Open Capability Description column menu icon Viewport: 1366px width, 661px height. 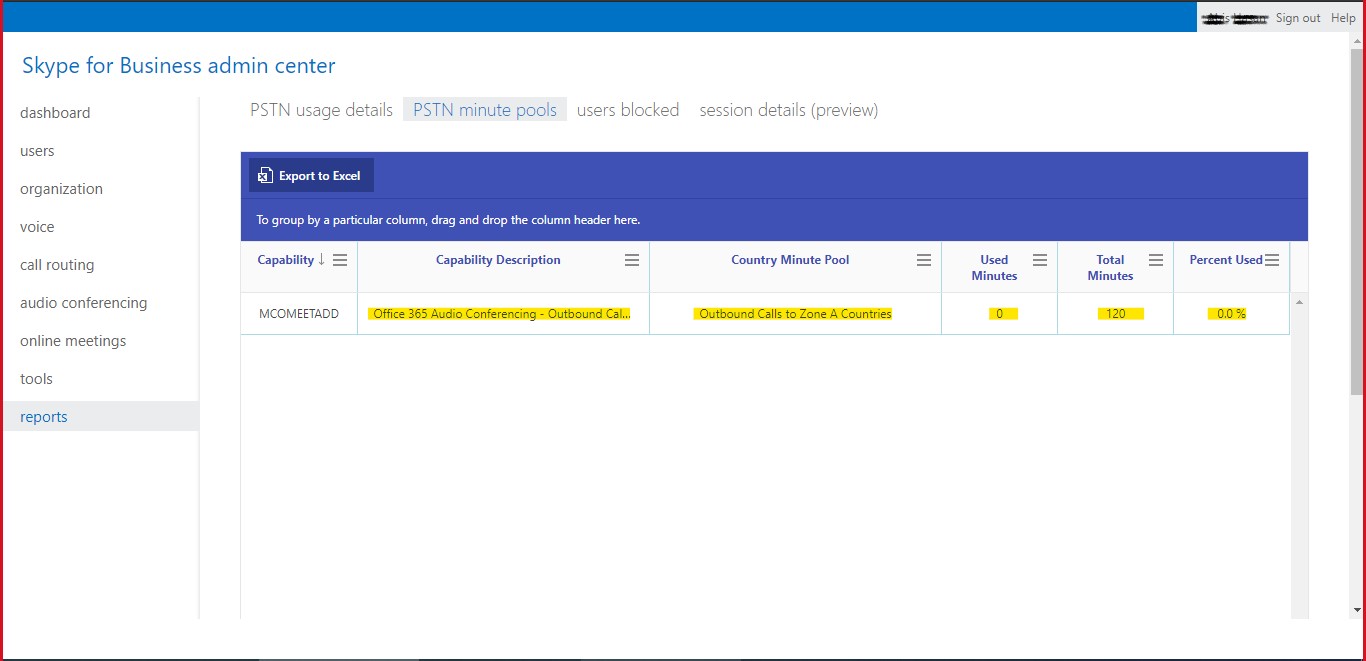(x=632, y=260)
